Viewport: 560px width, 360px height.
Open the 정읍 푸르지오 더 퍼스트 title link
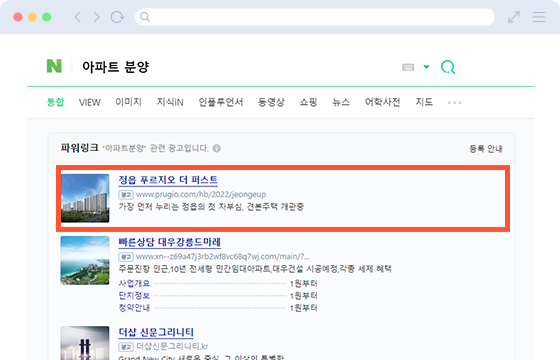pos(168,180)
